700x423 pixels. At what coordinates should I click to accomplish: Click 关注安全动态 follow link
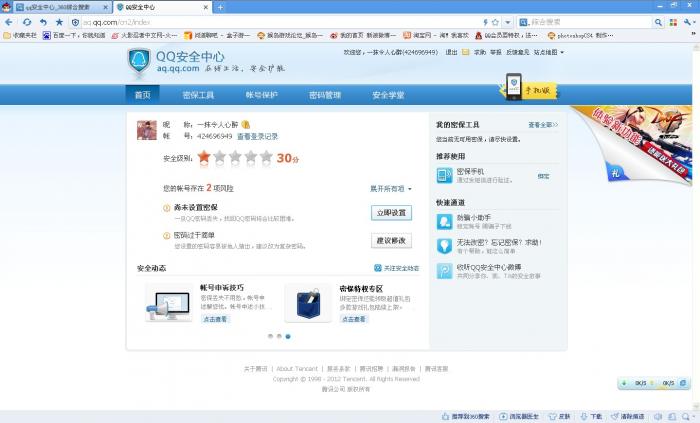tap(397, 268)
